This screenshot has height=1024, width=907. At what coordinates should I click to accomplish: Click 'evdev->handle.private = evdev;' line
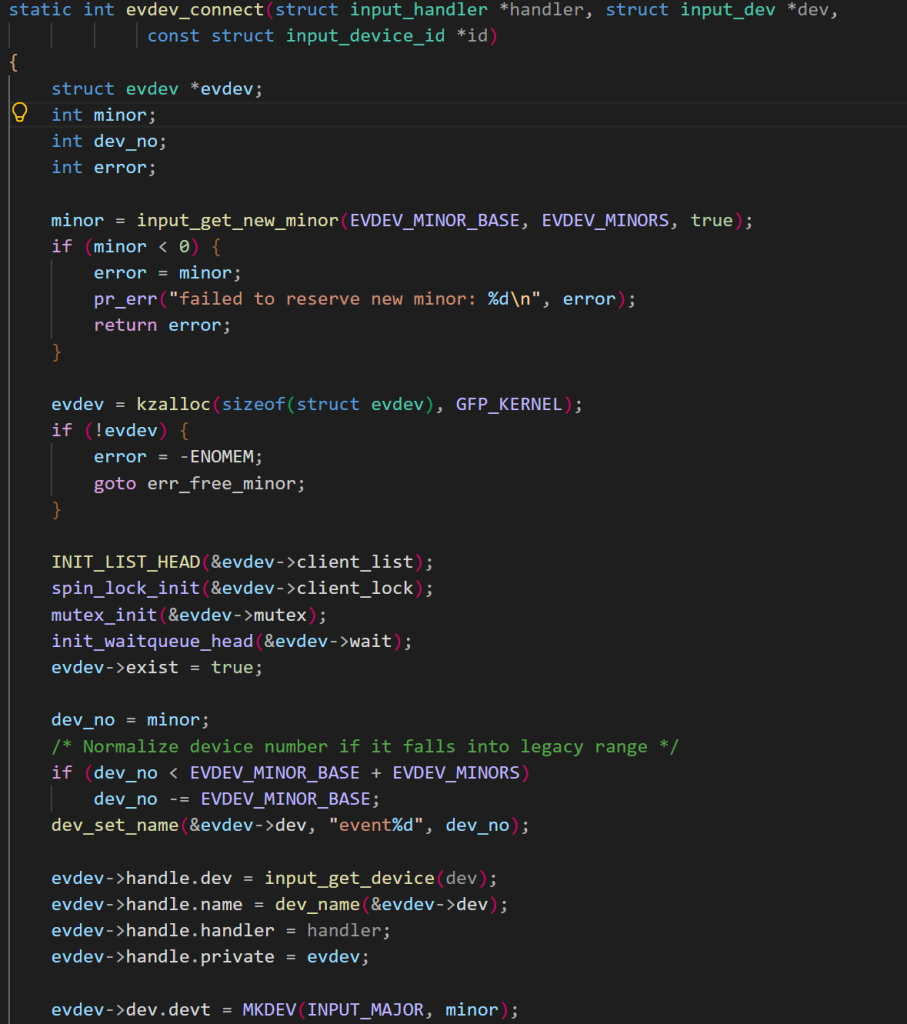click(210, 957)
